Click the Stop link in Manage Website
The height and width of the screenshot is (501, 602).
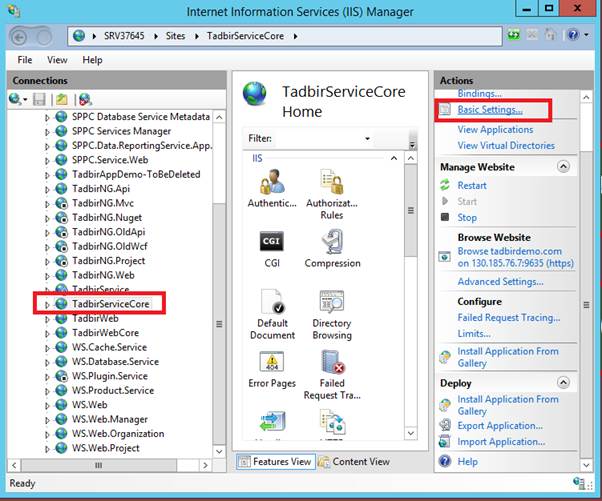(x=467, y=218)
